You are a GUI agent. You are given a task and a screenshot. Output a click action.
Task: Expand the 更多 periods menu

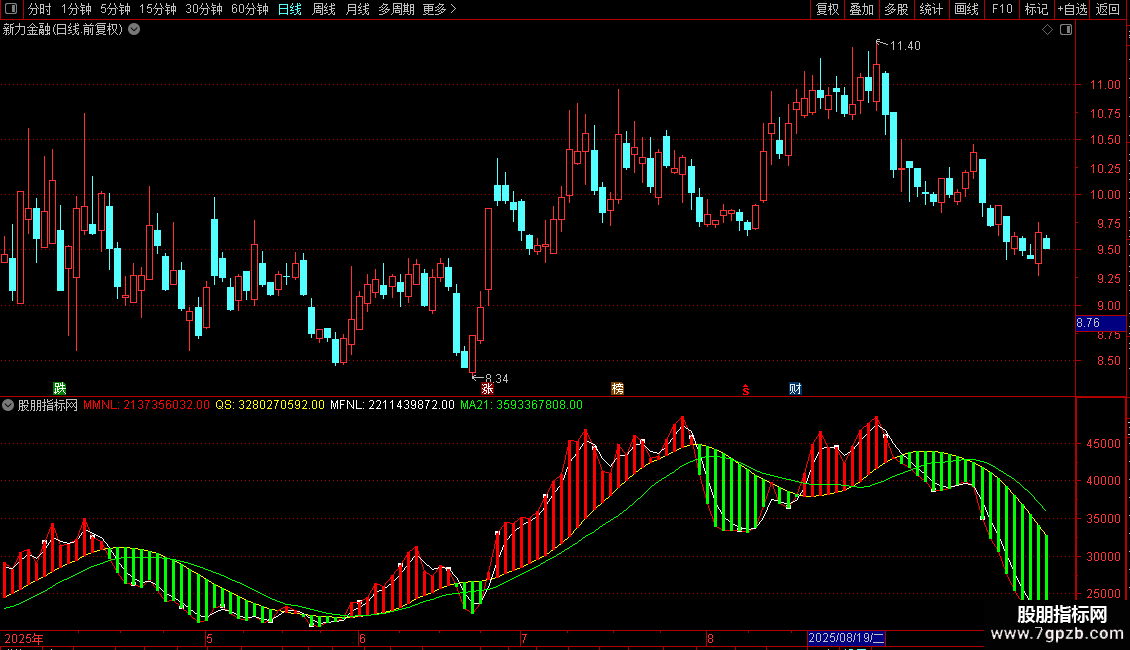point(440,9)
